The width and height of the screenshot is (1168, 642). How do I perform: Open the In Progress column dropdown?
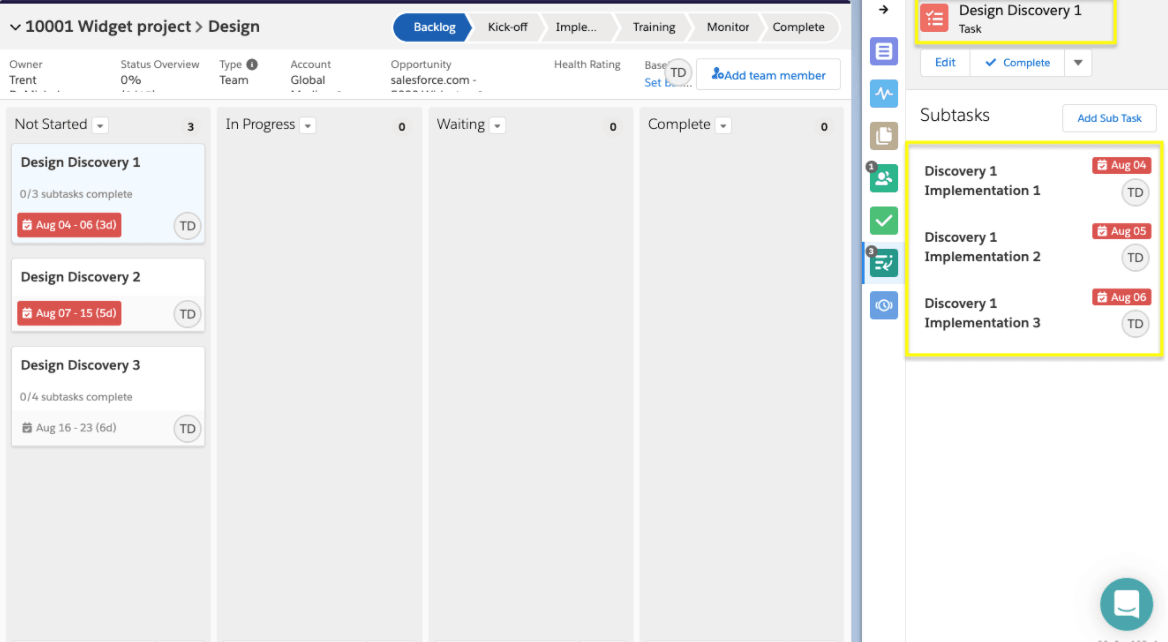[308, 125]
